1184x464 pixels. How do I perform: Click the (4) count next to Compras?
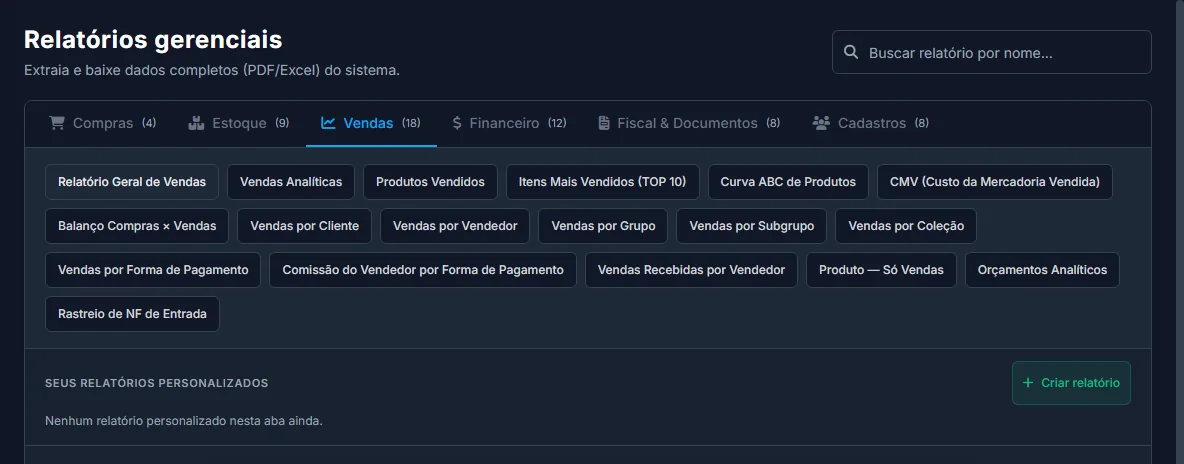click(x=149, y=123)
